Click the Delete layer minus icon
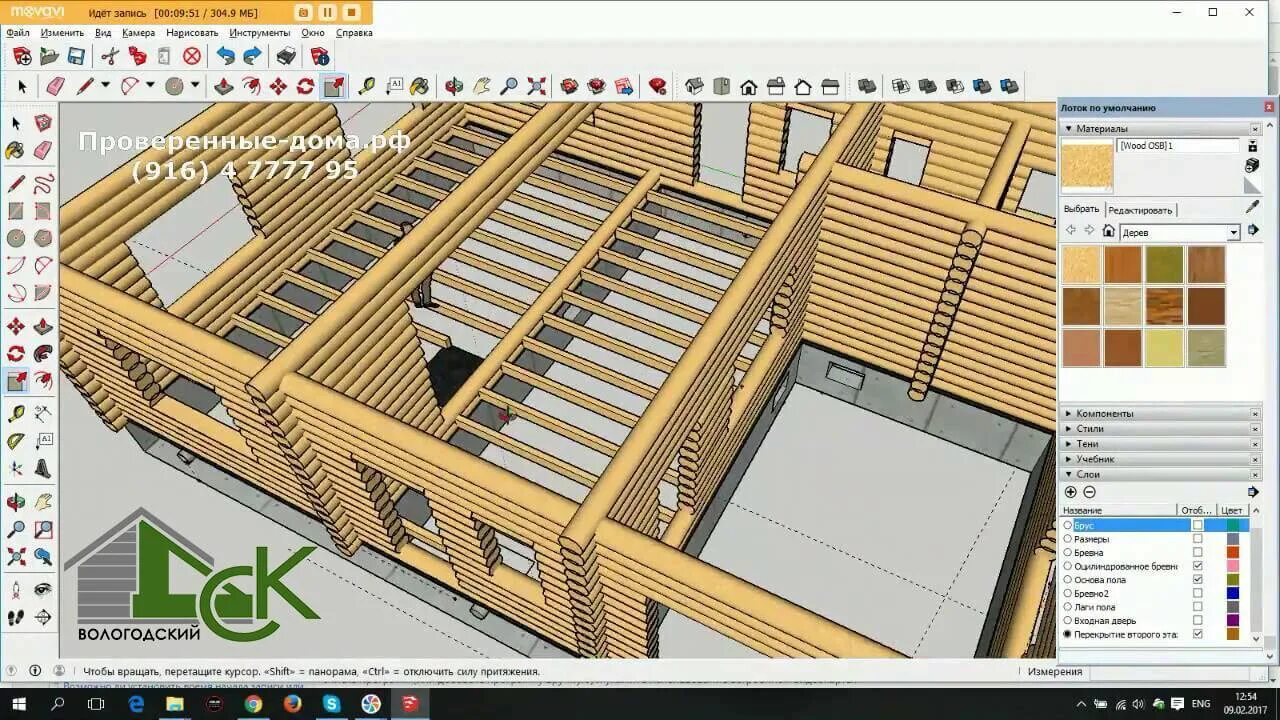The image size is (1280, 720). (1089, 492)
